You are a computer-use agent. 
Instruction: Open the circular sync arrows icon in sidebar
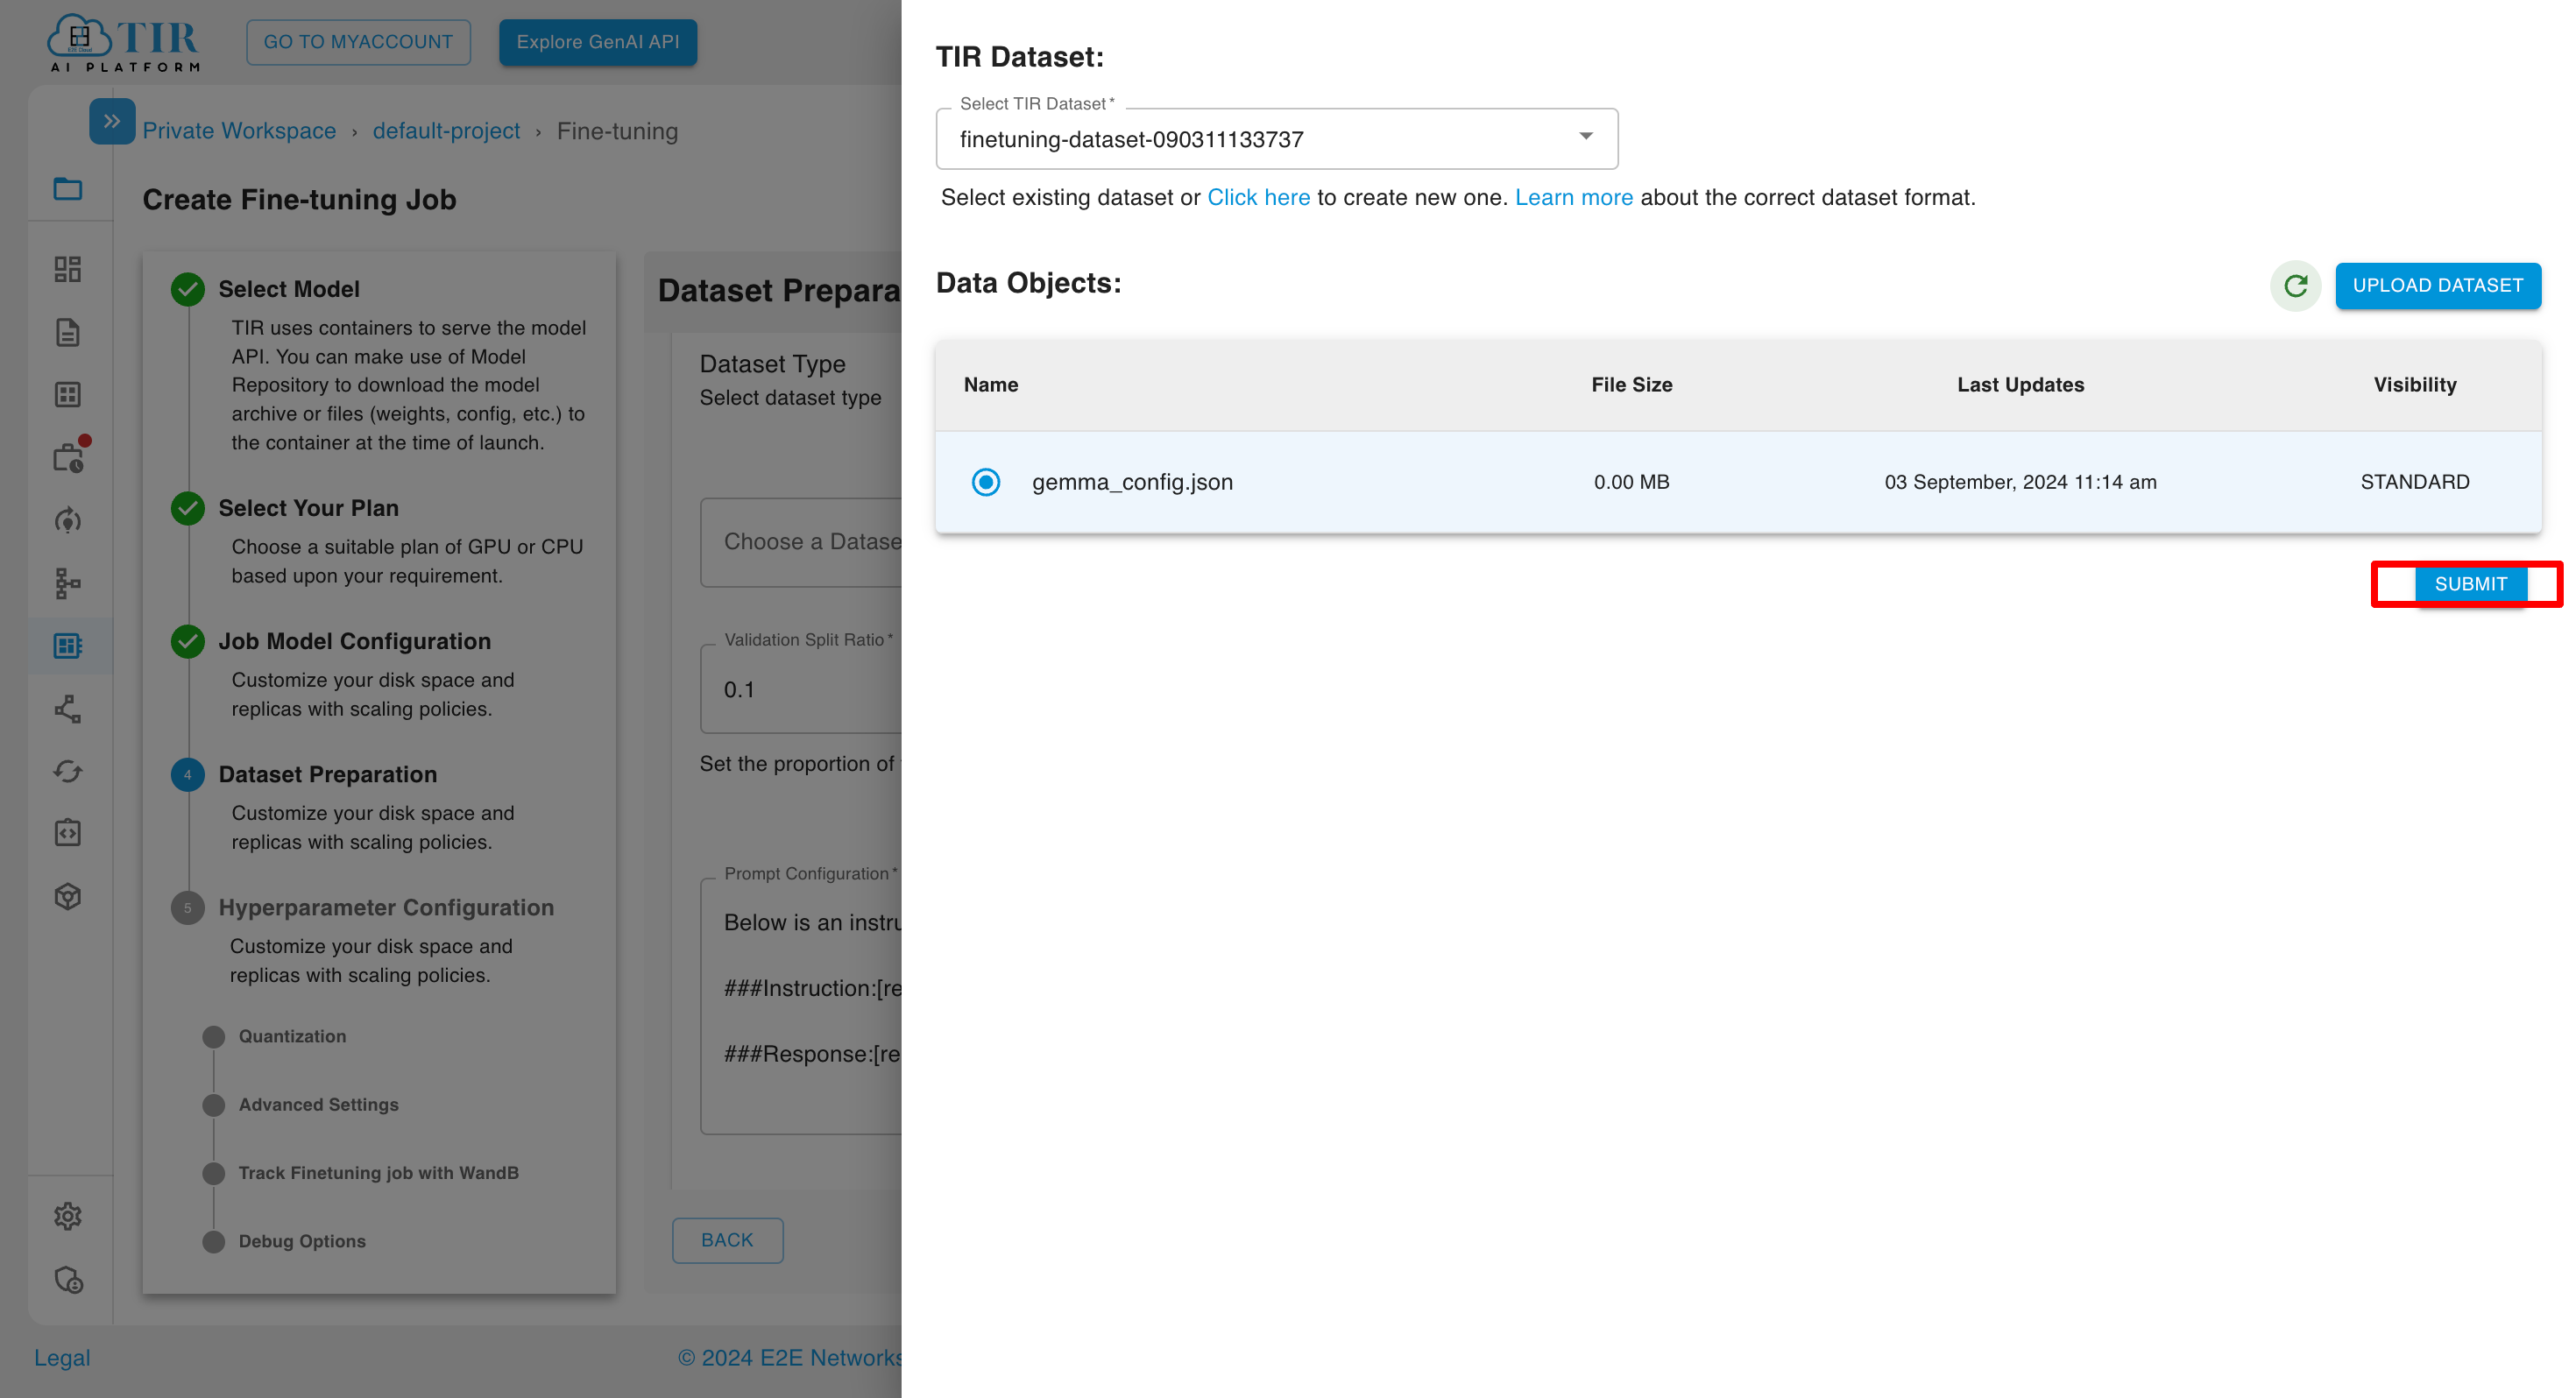(x=68, y=771)
